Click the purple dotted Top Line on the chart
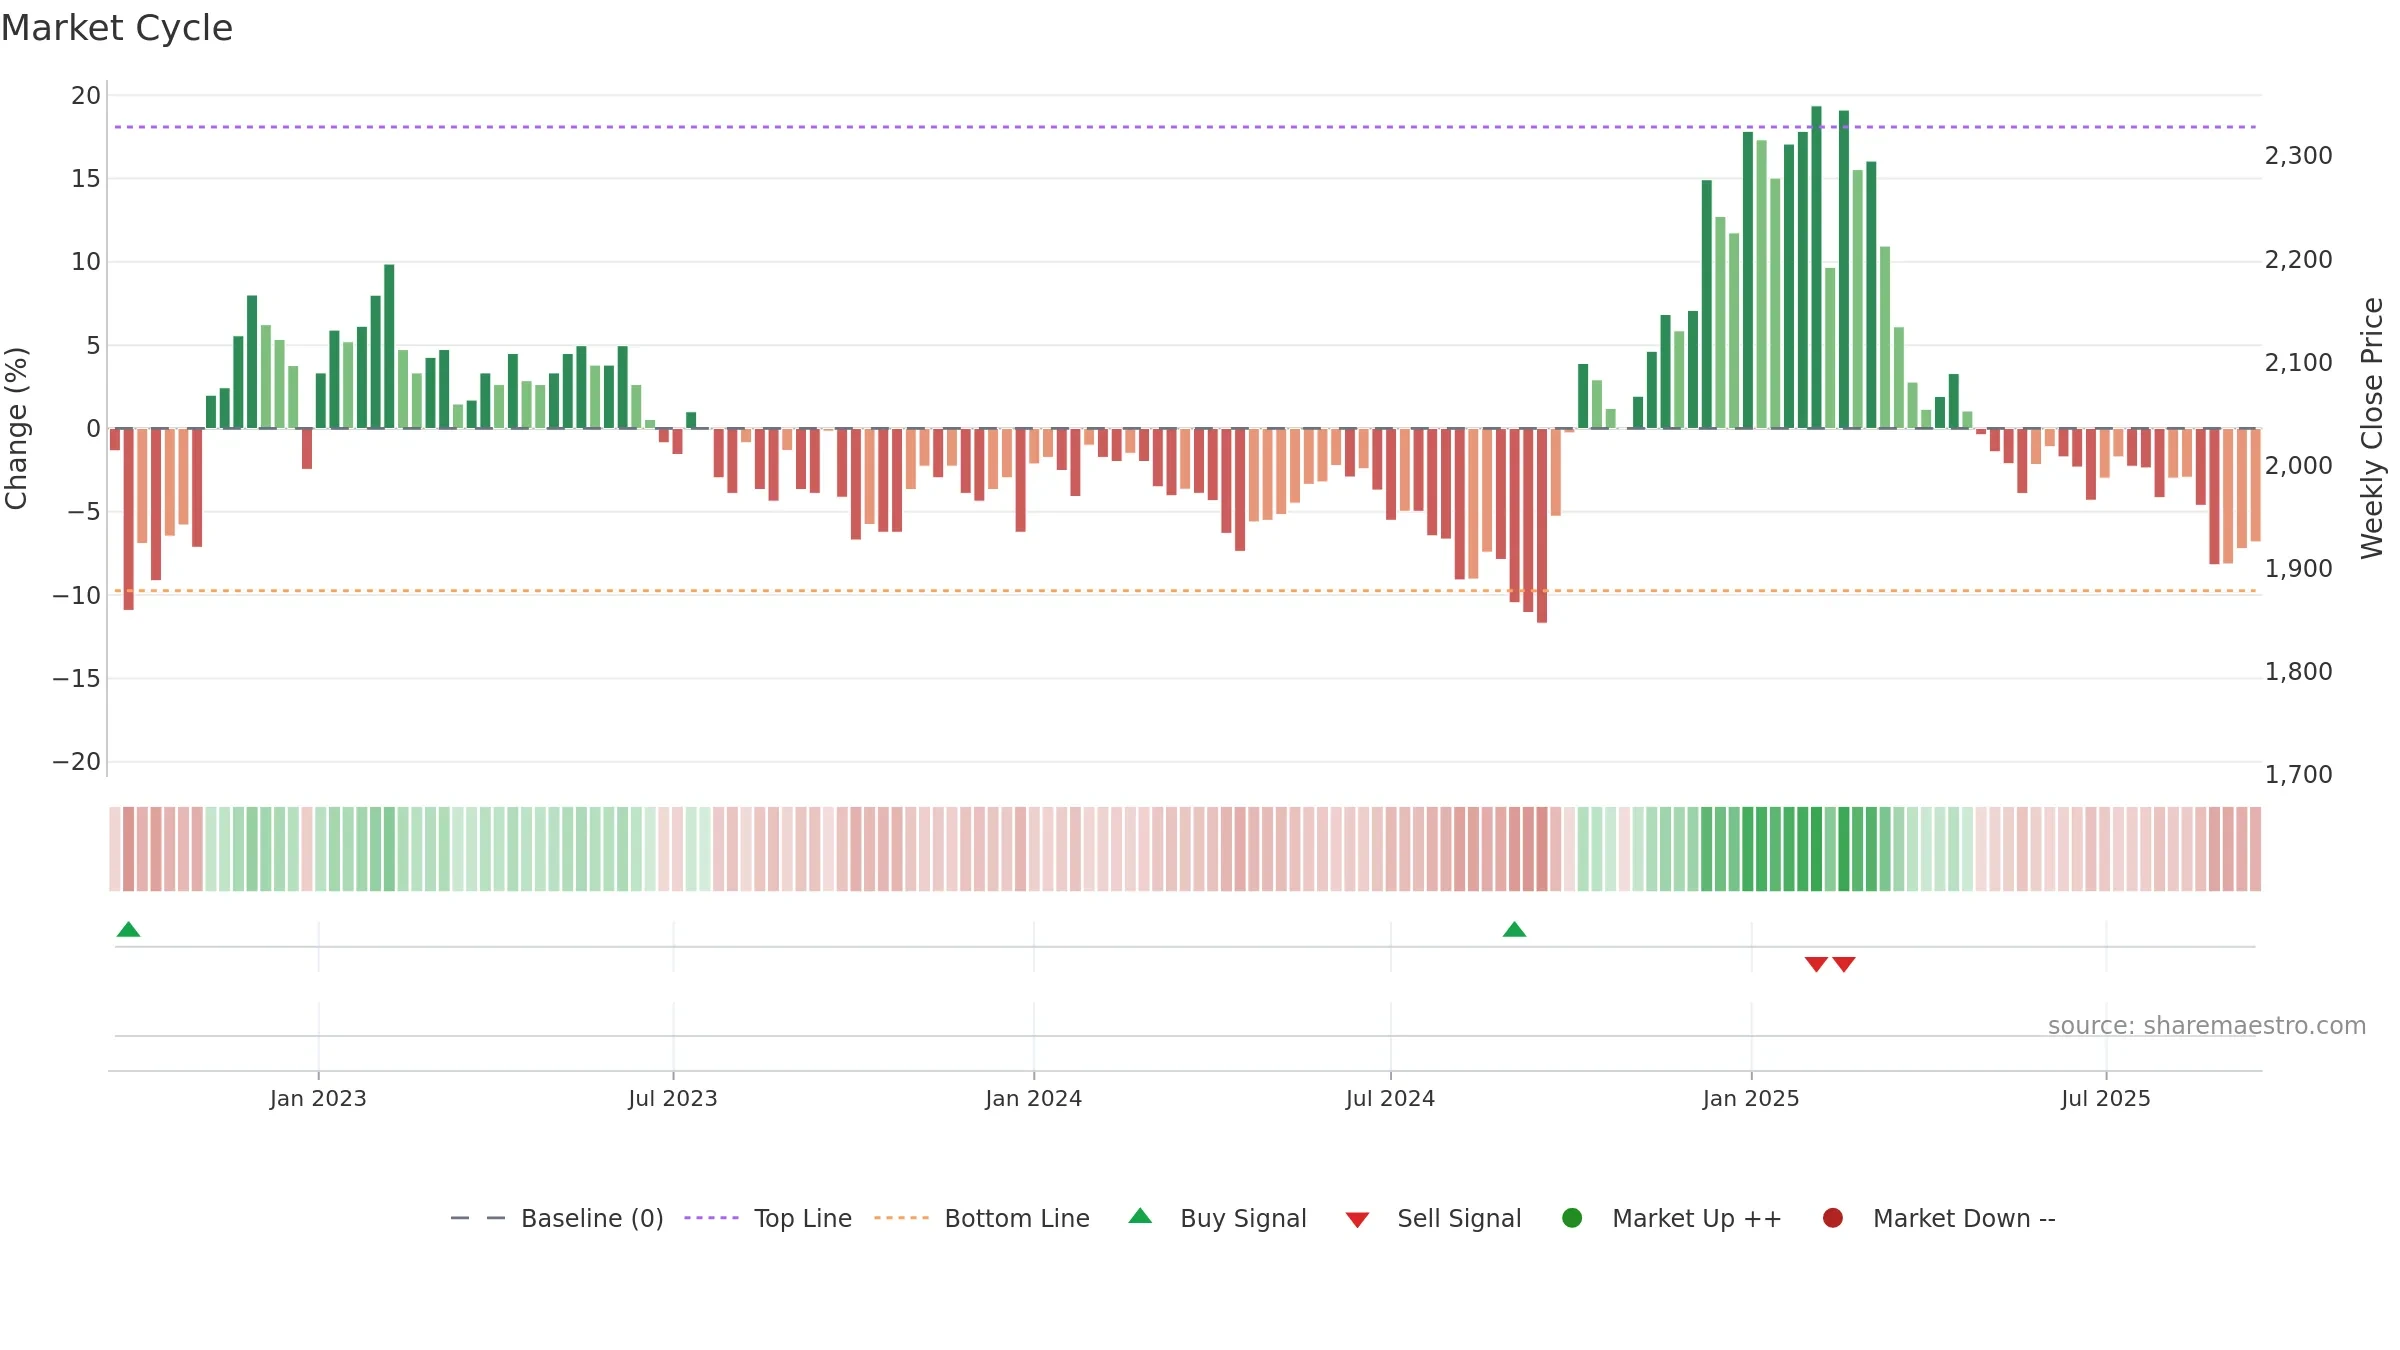Image resolution: width=2400 pixels, height=1350 pixels. [x=1185, y=127]
